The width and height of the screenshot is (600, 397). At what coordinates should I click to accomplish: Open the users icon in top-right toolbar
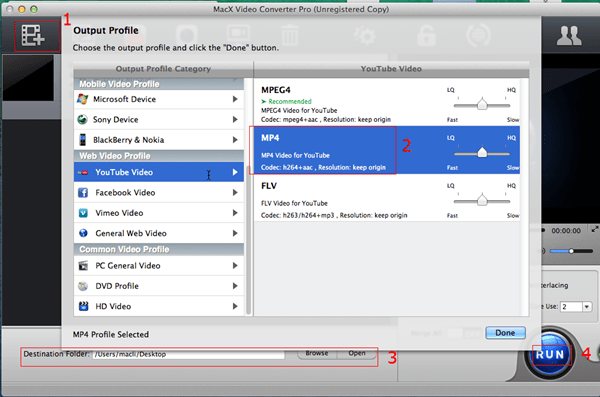pyautogui.click(x=569, y=36)
